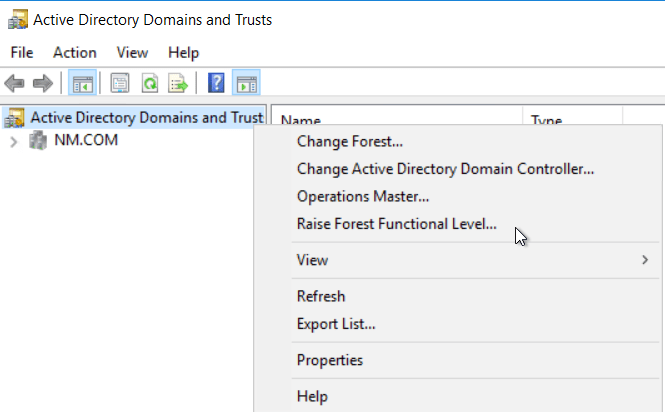Open the View menu in menu bar
665x412 pixels.
coord(132,53)
